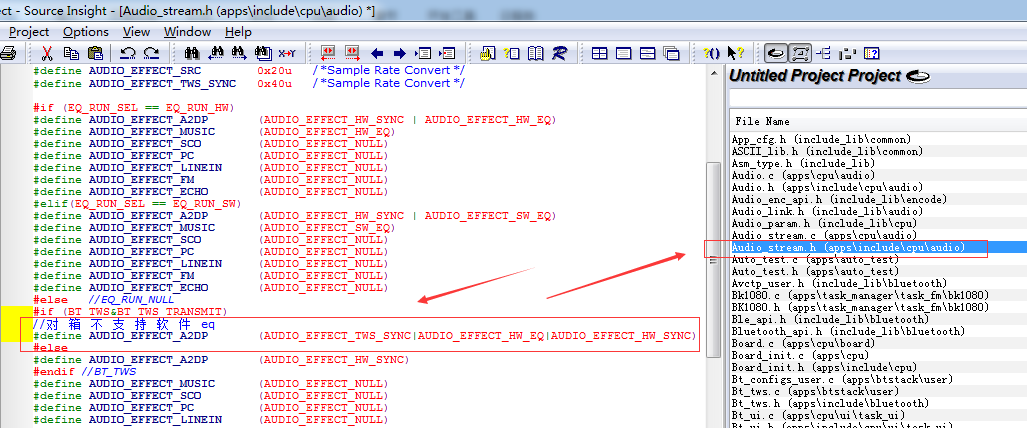1027x428 pixels.
Task: Click the Symbol Info question icon
Action: (512, 53)
